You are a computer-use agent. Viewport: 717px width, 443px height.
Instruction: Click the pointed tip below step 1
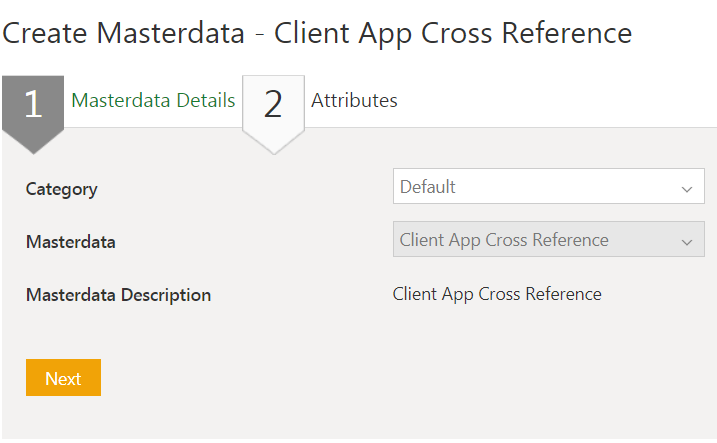pyautogui.click(x=33, y=144)
